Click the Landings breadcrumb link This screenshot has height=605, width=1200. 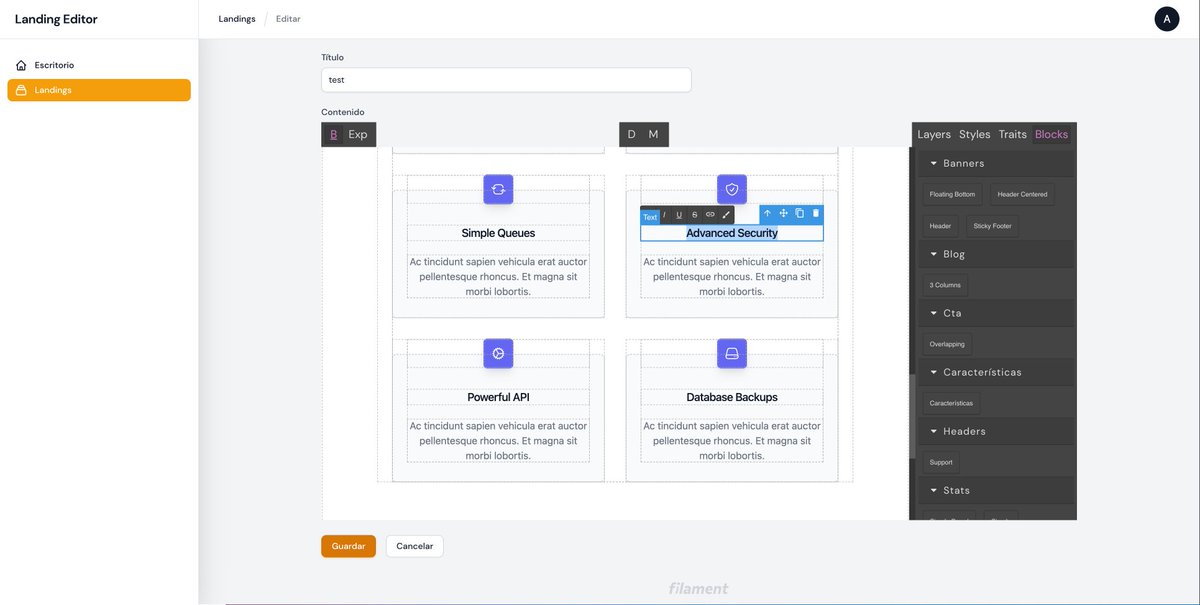[x=237, y=19]
